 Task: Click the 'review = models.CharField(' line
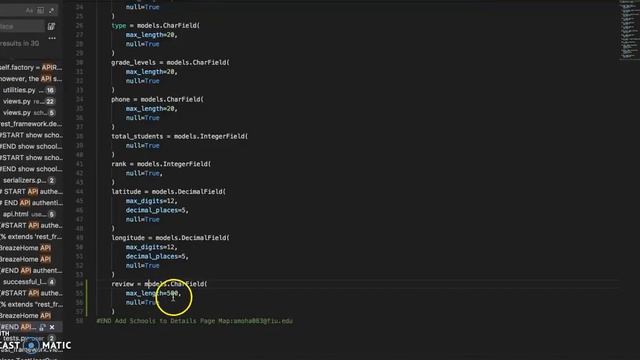click(159, 284)
